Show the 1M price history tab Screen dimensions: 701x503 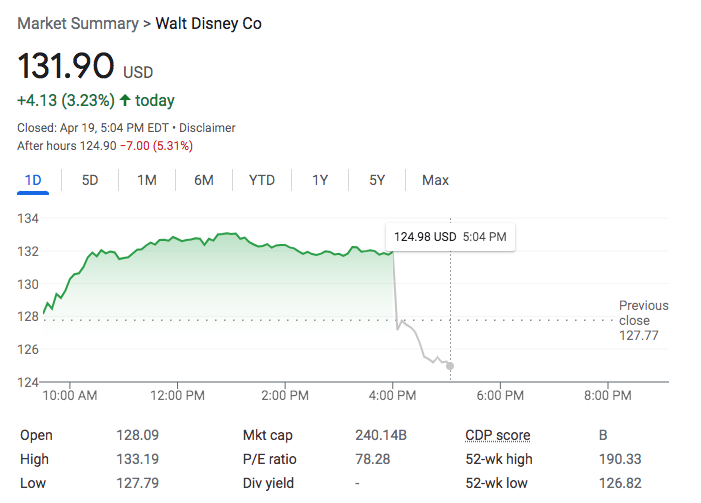tap(147, 180)
